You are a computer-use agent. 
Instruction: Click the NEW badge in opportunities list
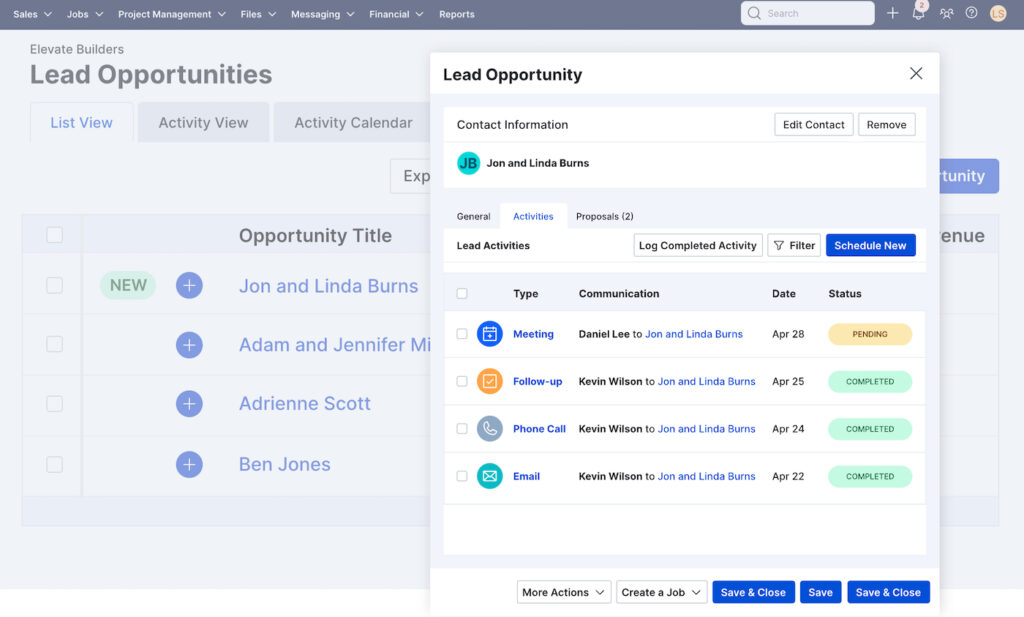(x=128, y=285)
